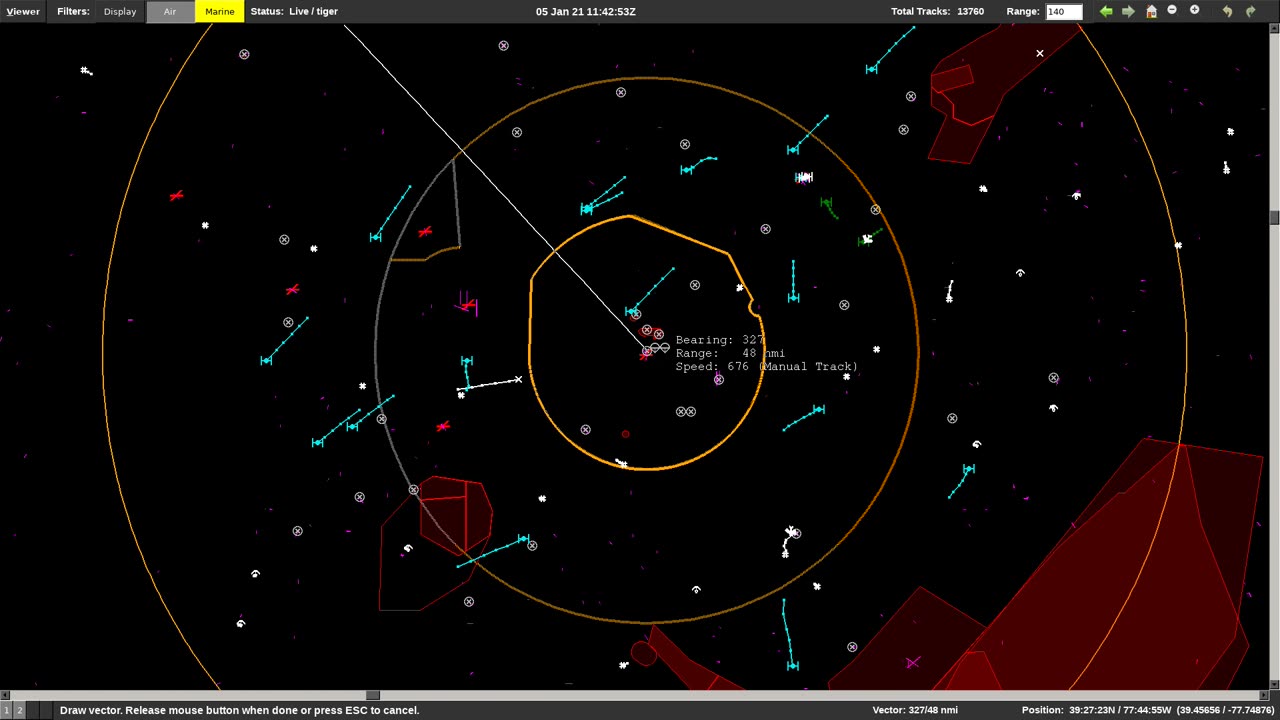1280x720 pixels.
Task: Click the Draw vector status message
Action: coord(239,710)
